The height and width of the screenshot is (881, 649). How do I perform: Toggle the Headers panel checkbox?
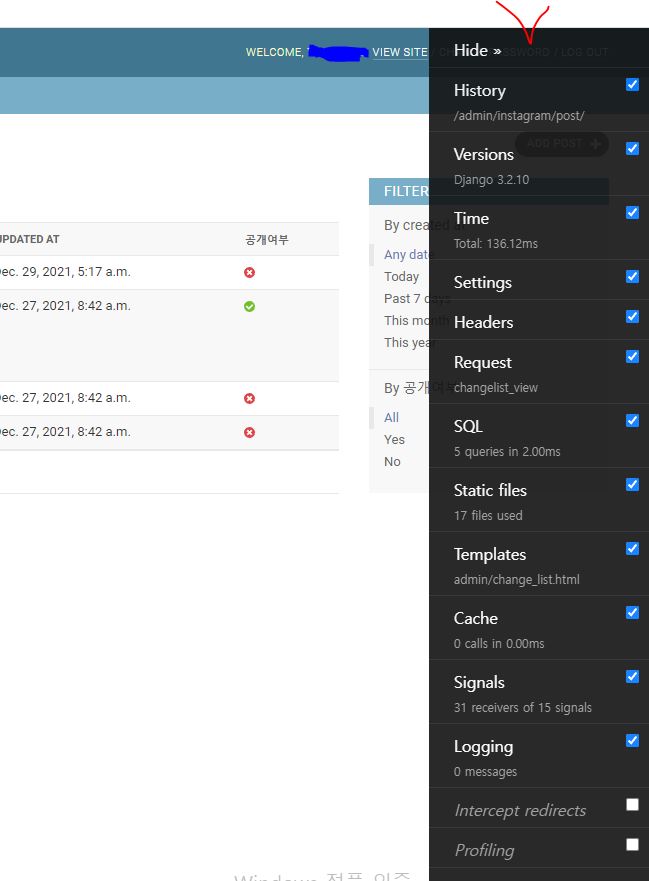pos(632,316)
